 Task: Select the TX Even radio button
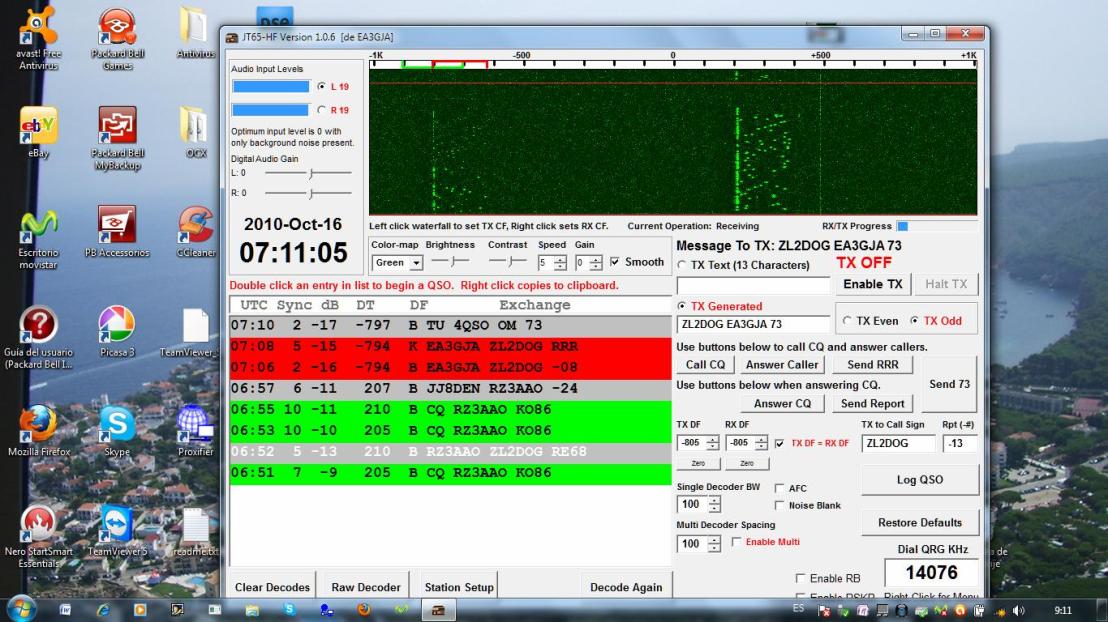tap(847, 321)
